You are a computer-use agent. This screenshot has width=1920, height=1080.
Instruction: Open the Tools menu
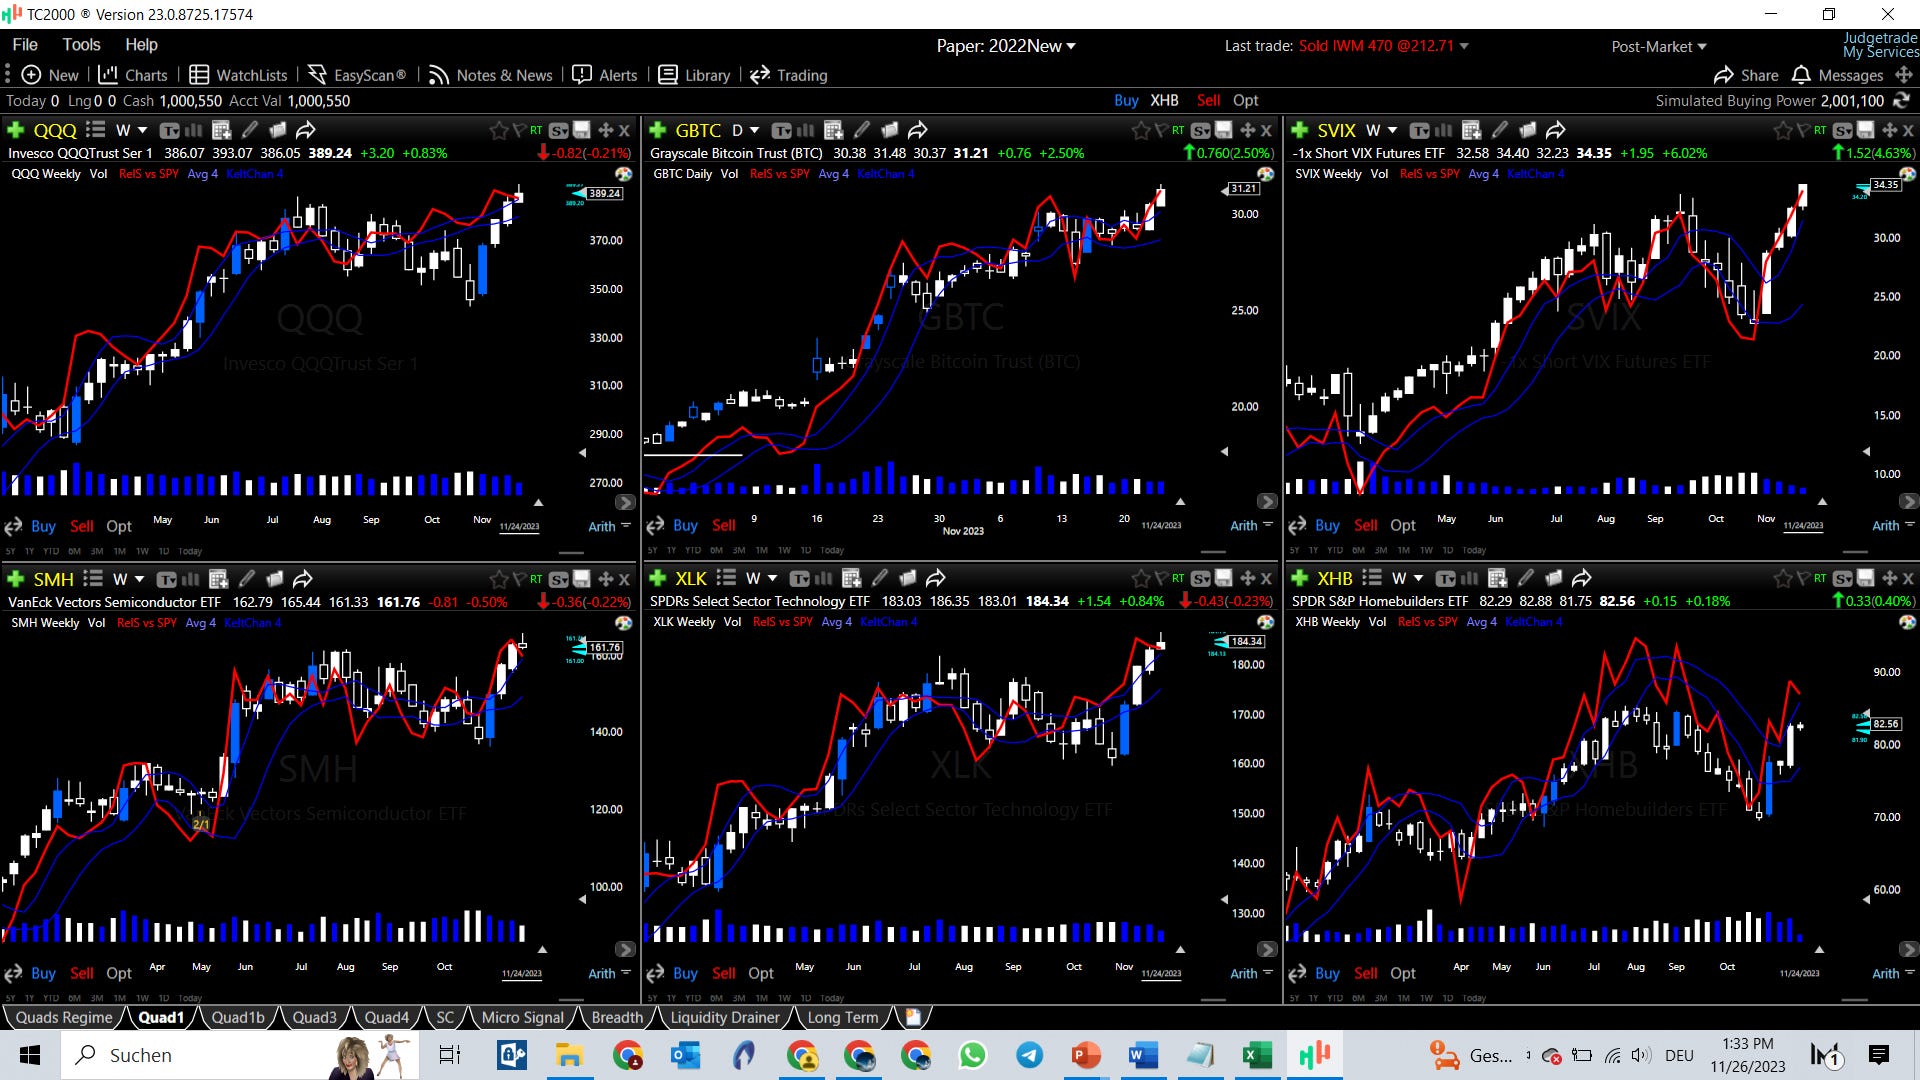[x=81, y=44]
